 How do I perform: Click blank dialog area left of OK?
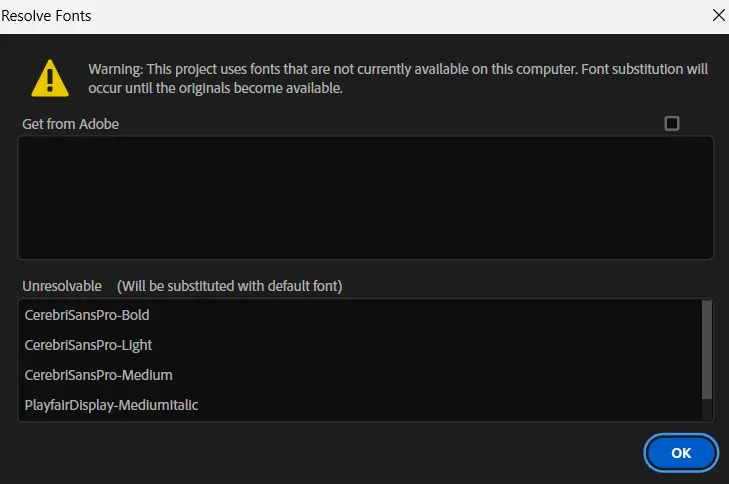[x=330, y=452]
